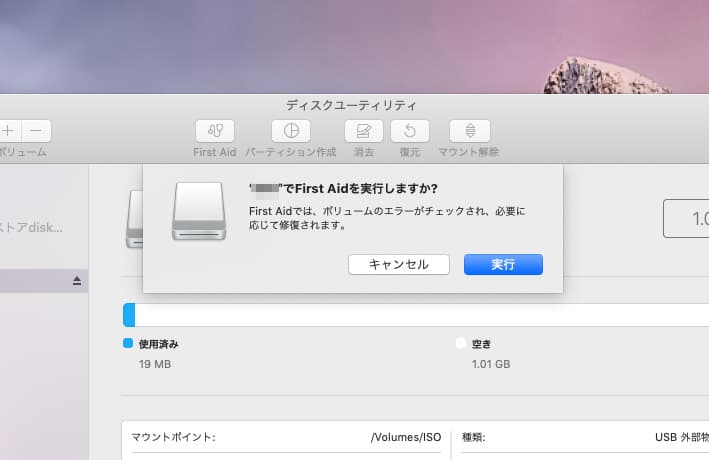This screenshot has height=460, width=709.
Task: Select the 消去 erase toolbar icon
Action: click(363, 131)
